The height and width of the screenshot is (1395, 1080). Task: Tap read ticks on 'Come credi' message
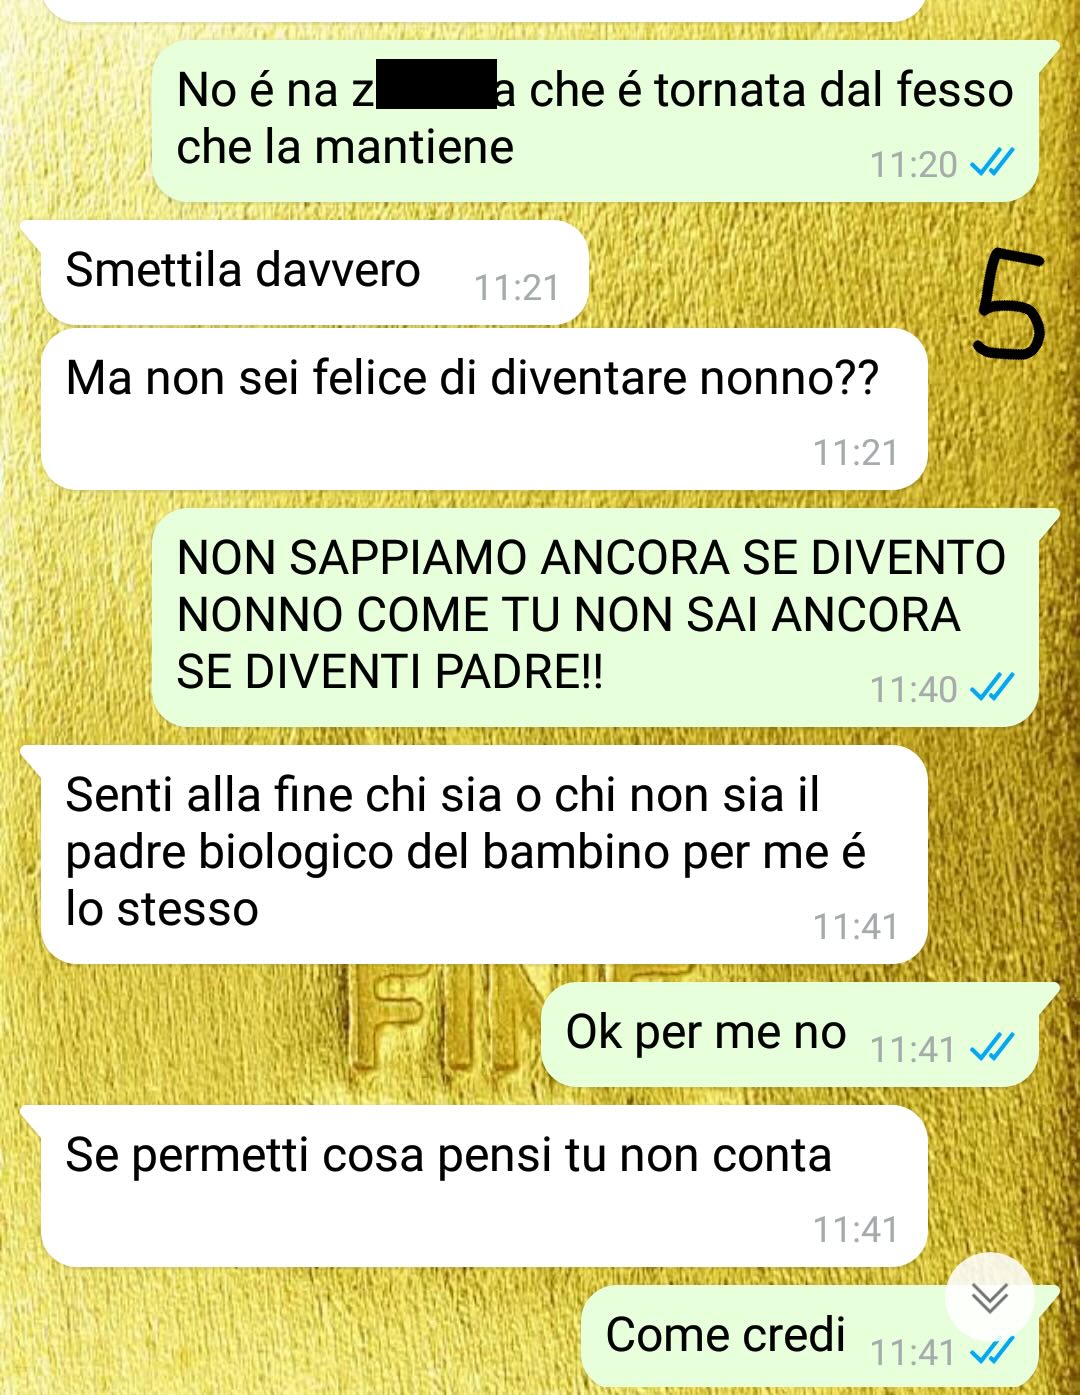click(993, 1352)
